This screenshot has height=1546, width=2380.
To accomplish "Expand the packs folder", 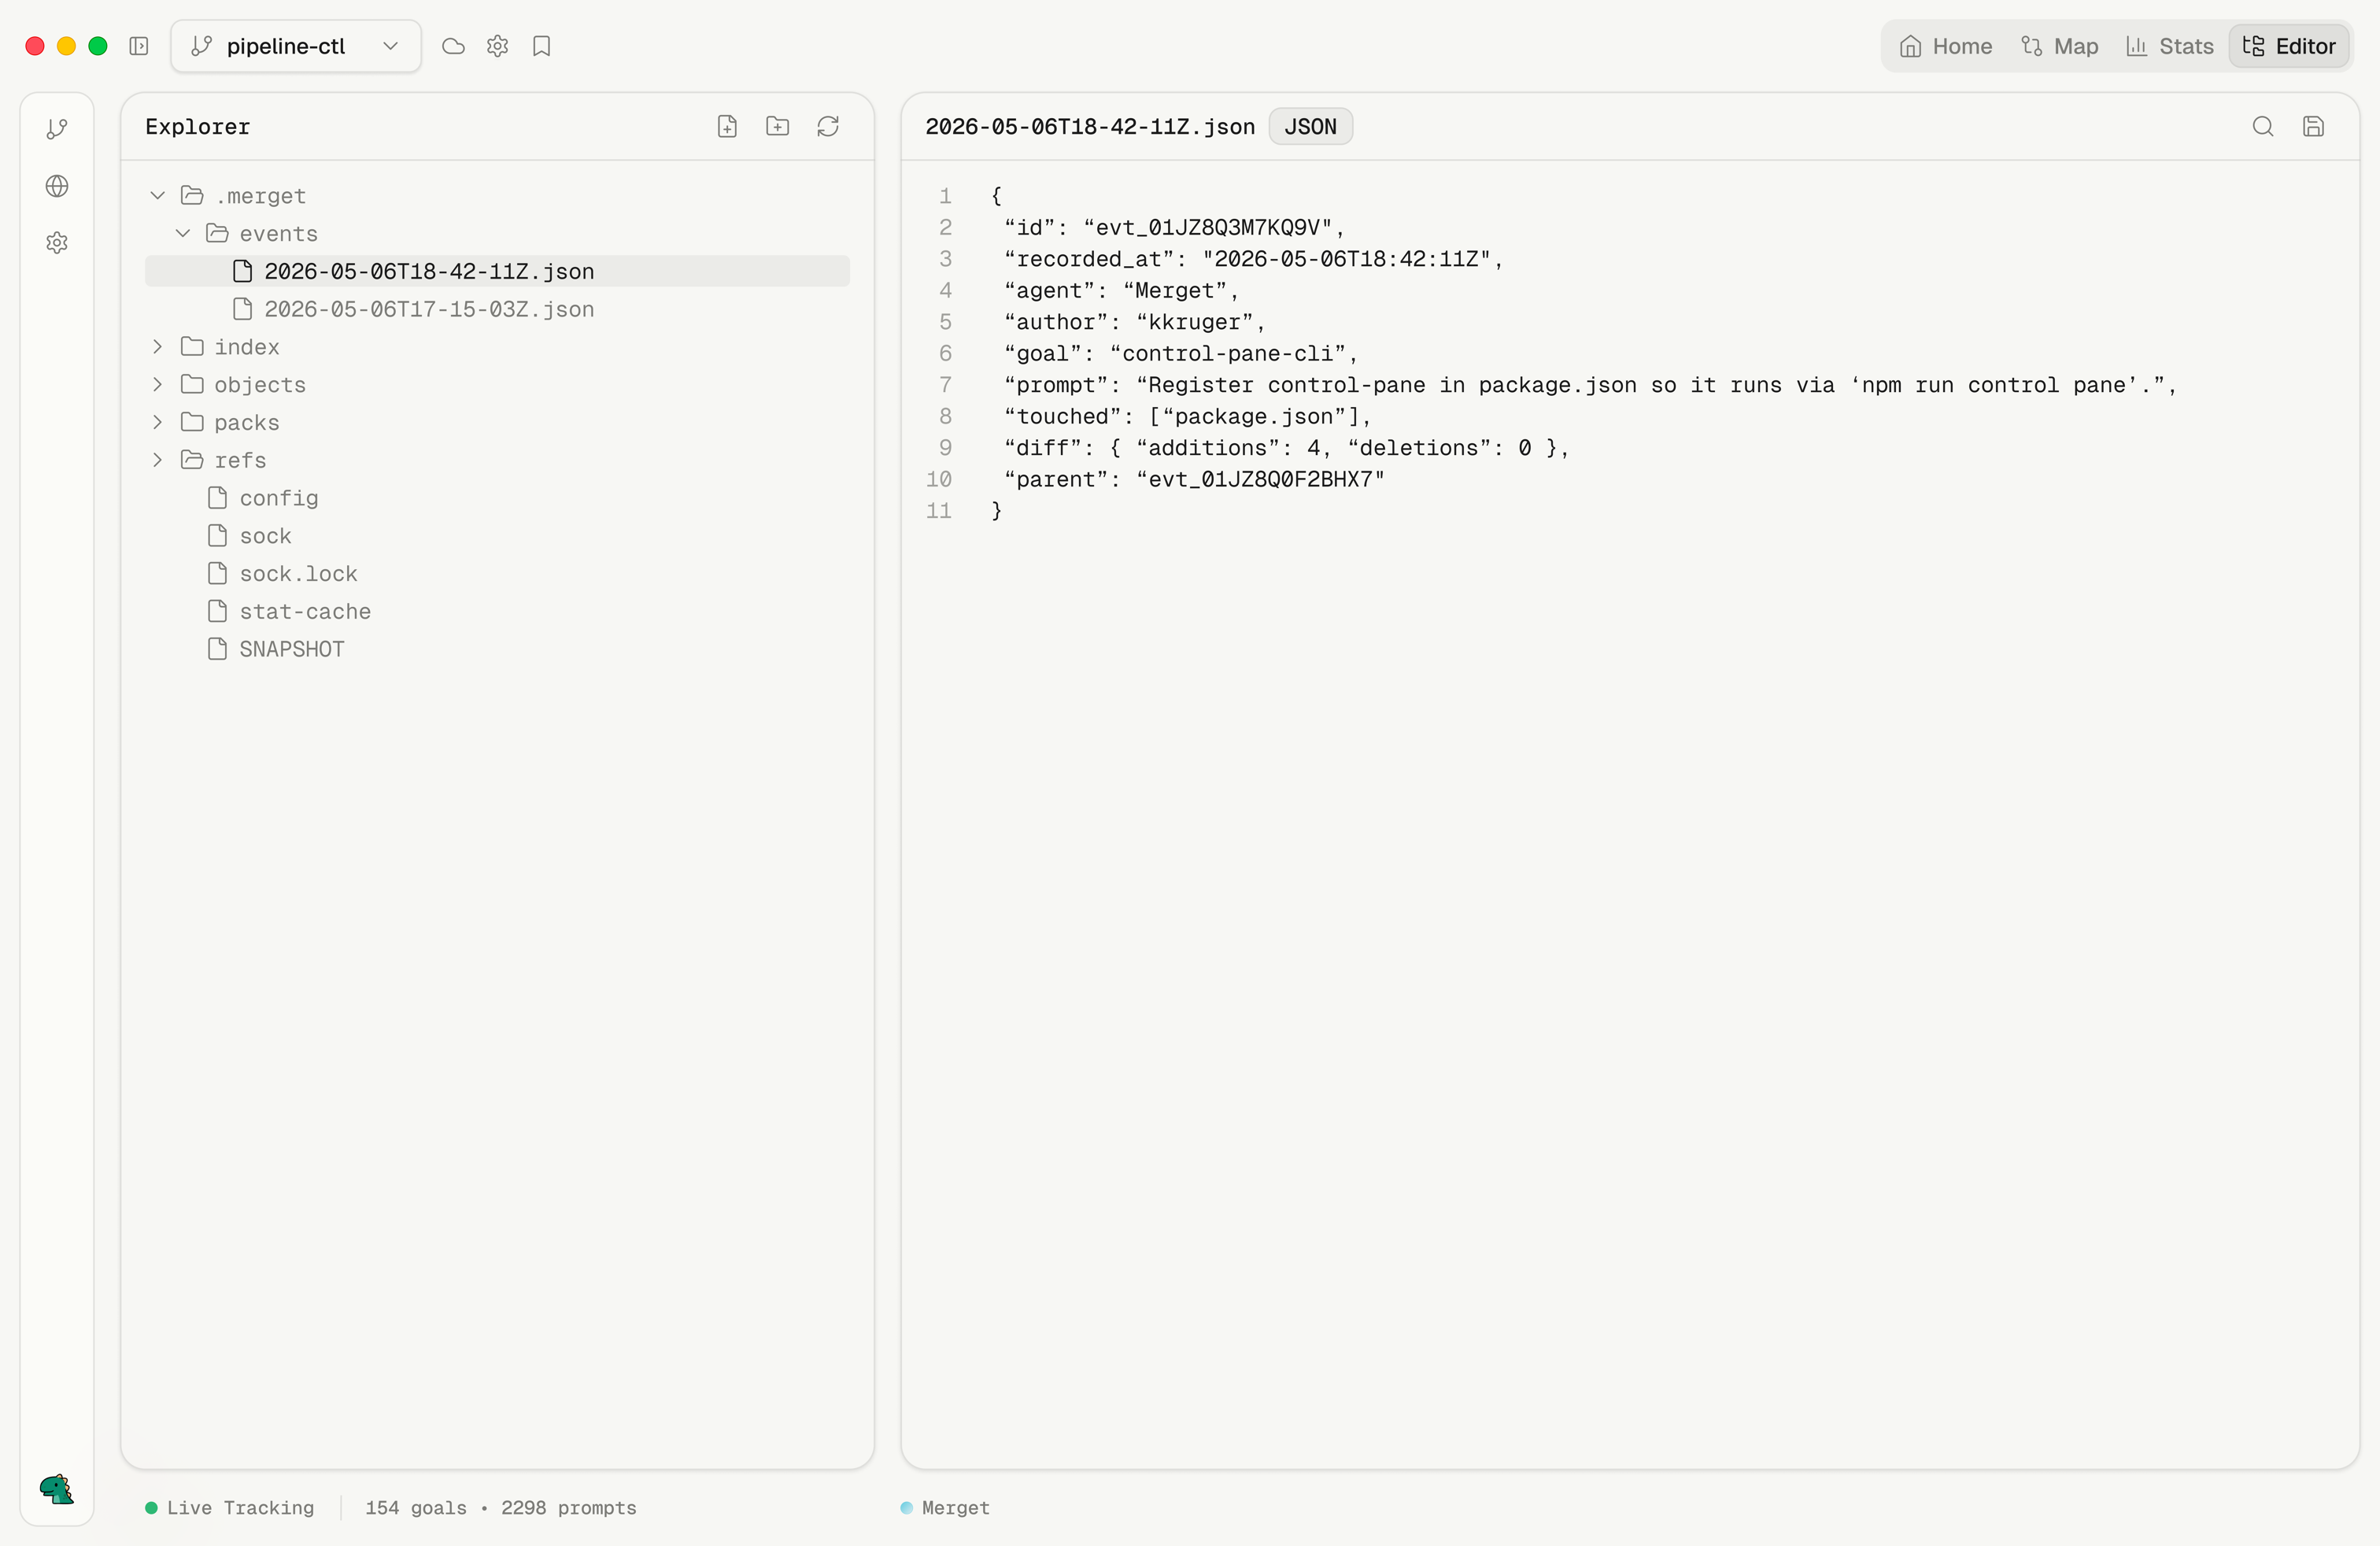I will [157, 422].
